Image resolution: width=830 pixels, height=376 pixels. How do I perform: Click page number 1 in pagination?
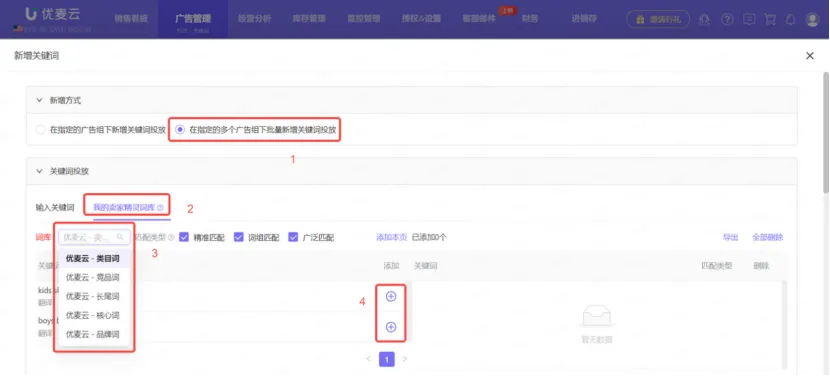387,360
